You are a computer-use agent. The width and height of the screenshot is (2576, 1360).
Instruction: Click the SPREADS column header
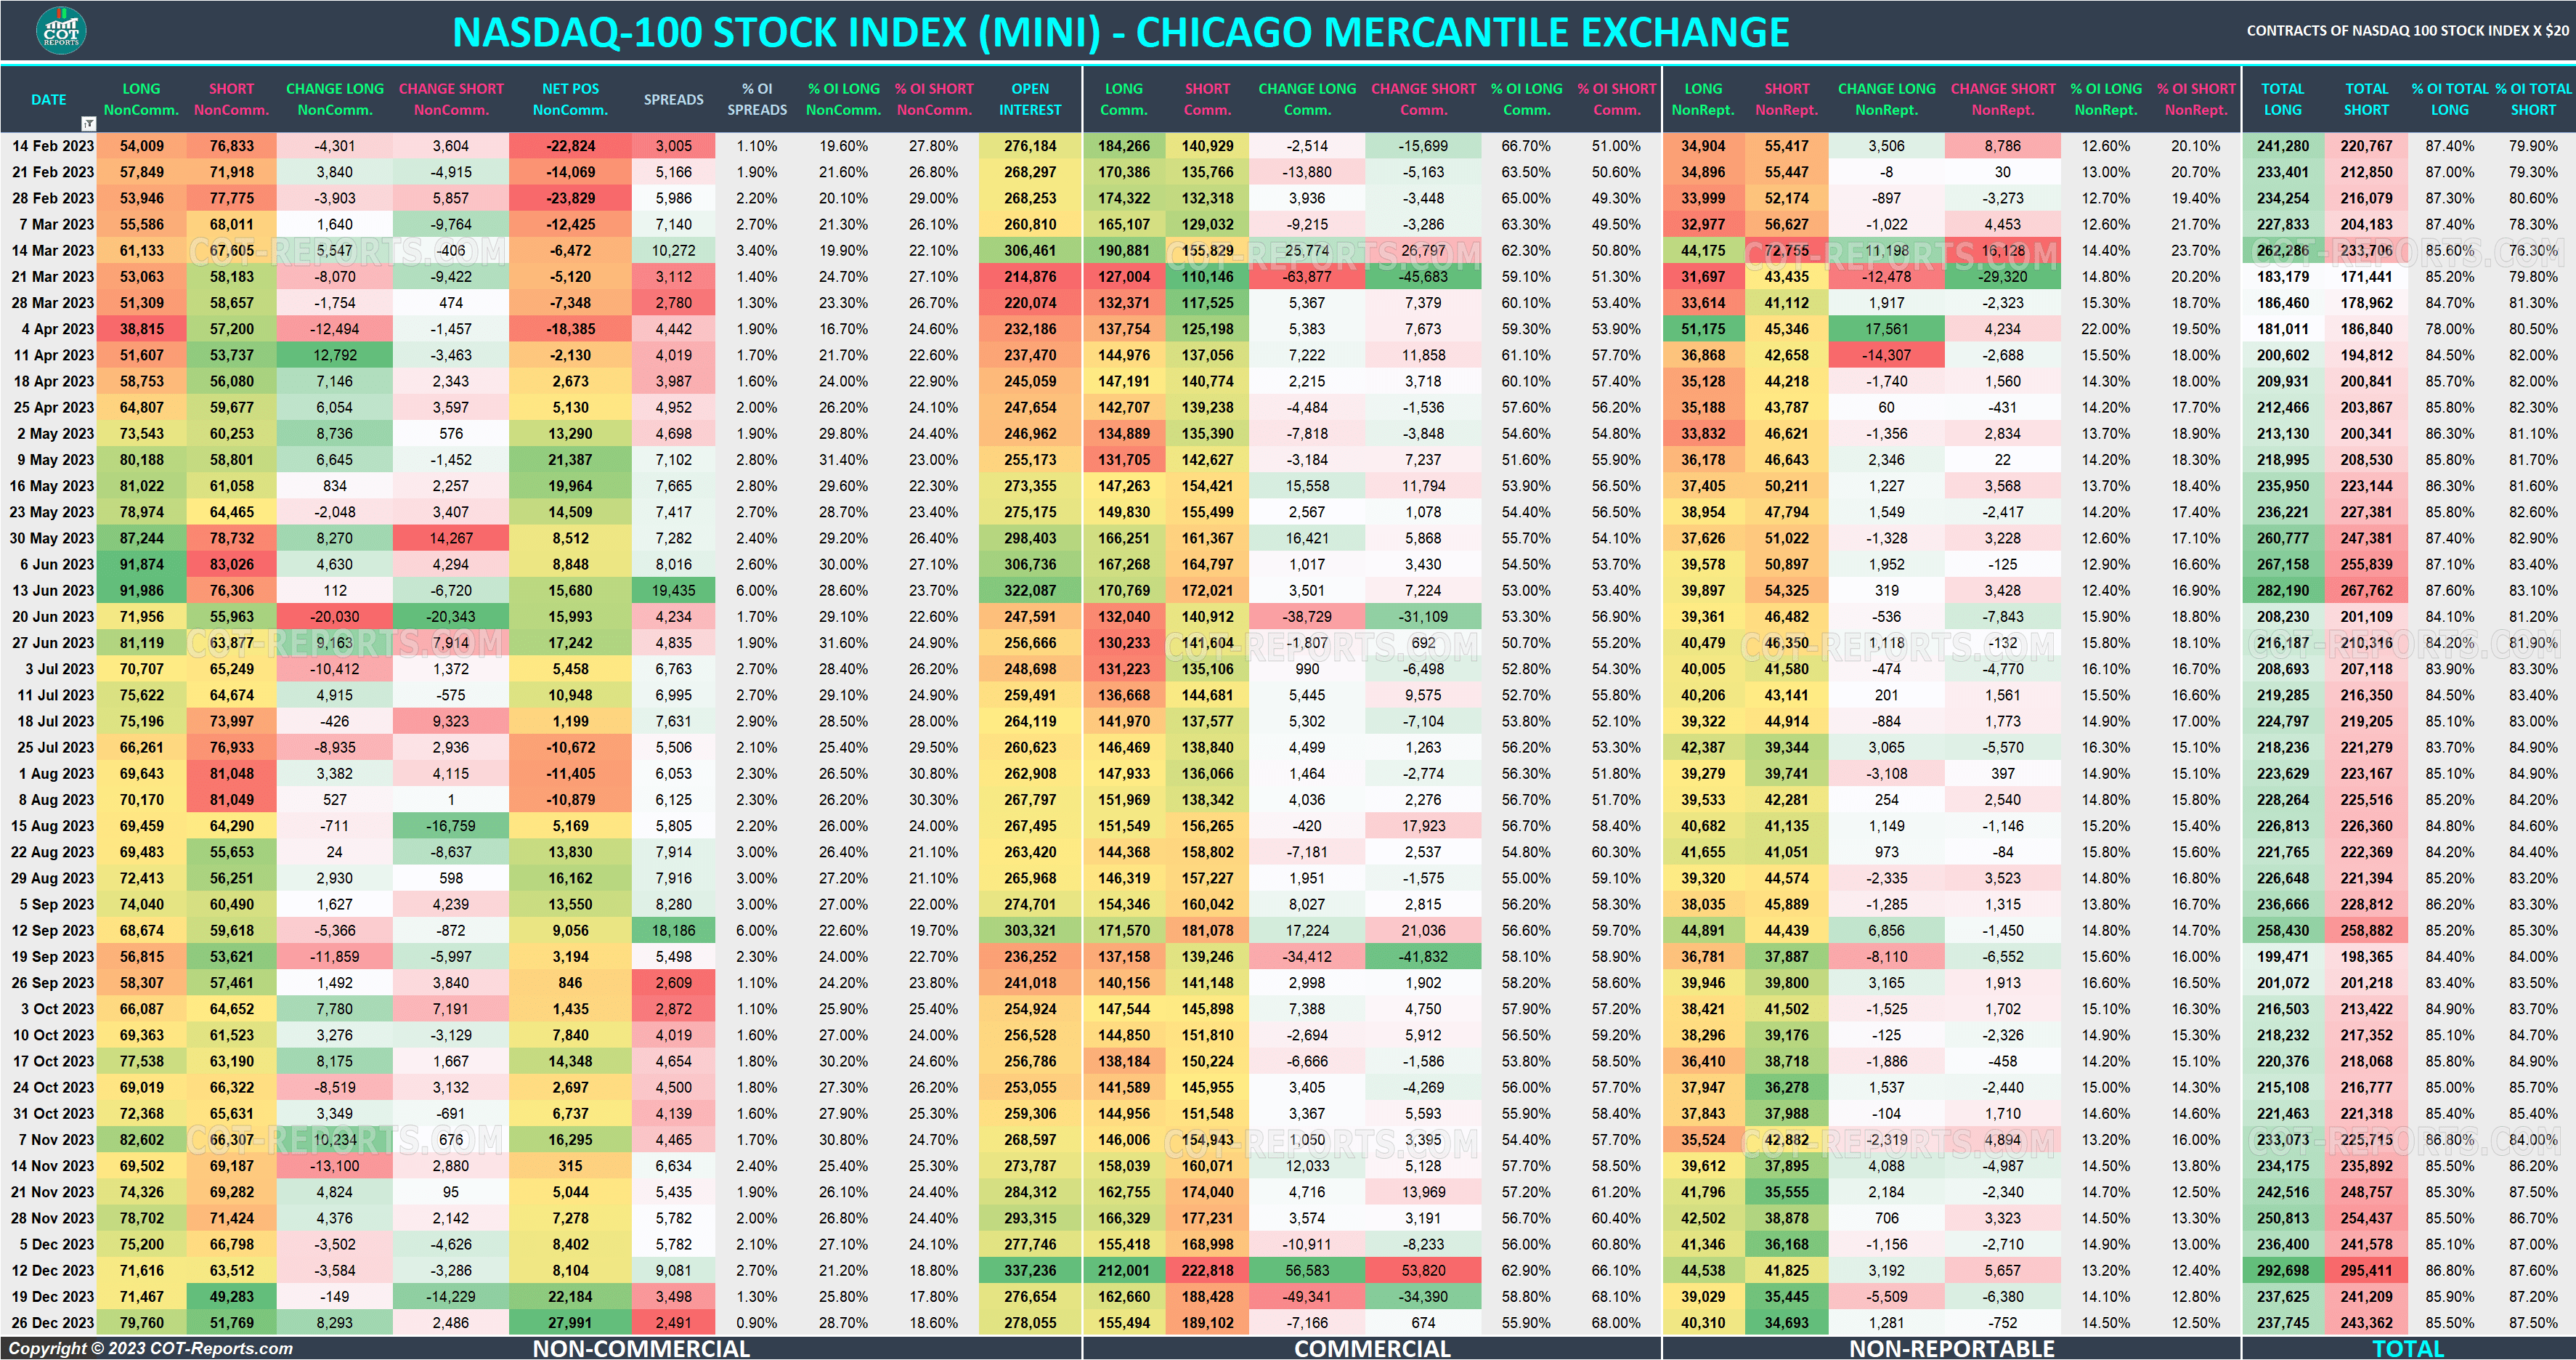point(675,99)
